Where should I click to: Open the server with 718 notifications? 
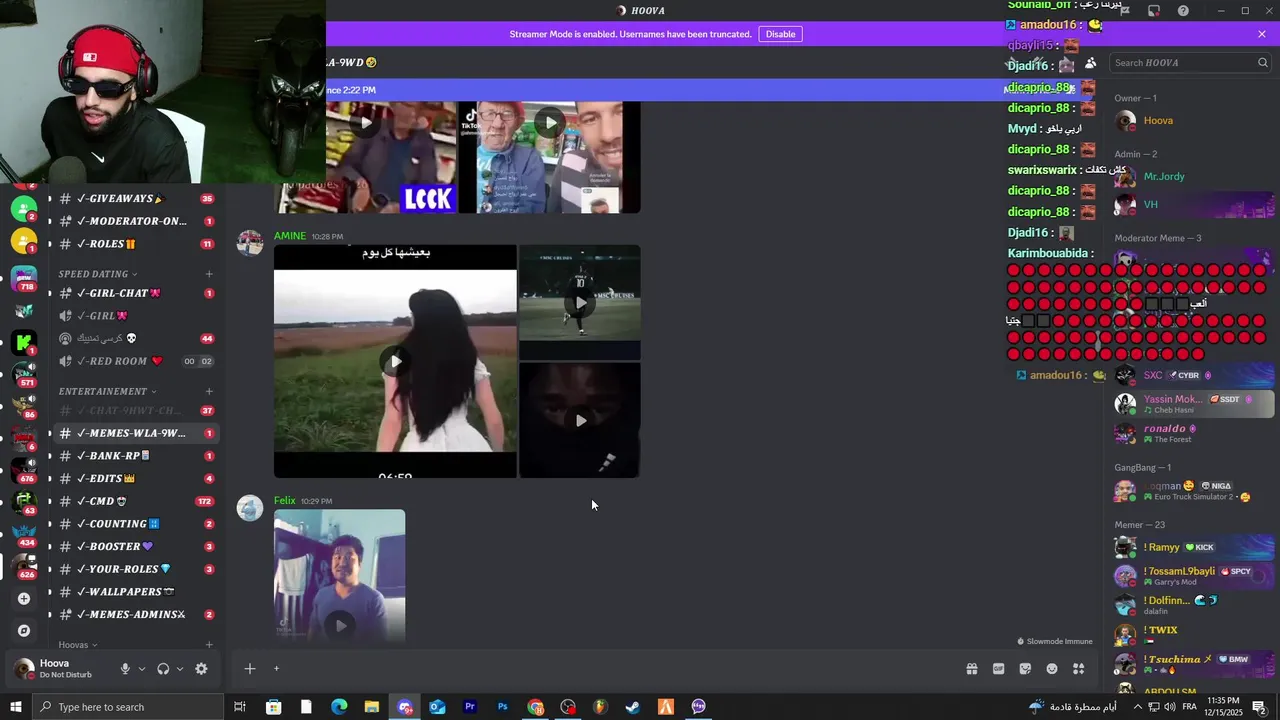click(24, 277)
